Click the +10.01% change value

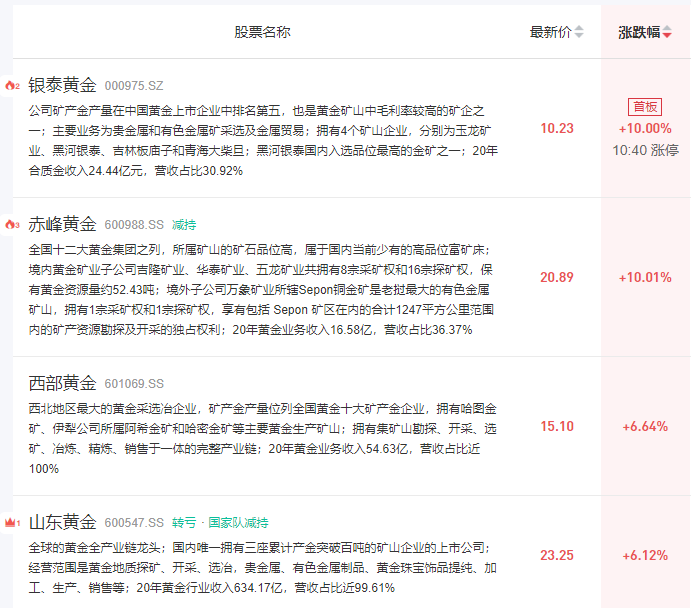[x=645, y=278]
